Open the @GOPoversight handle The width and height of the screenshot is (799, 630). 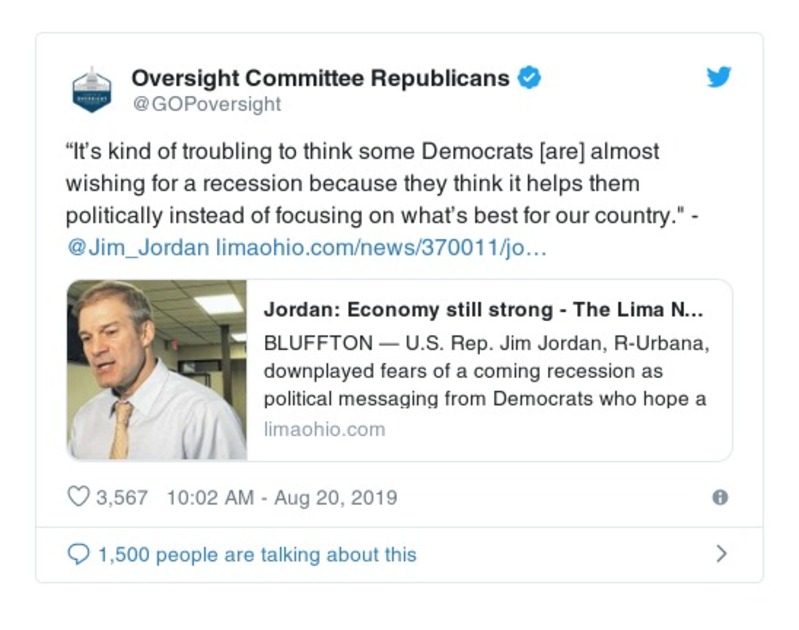point(206,104)
